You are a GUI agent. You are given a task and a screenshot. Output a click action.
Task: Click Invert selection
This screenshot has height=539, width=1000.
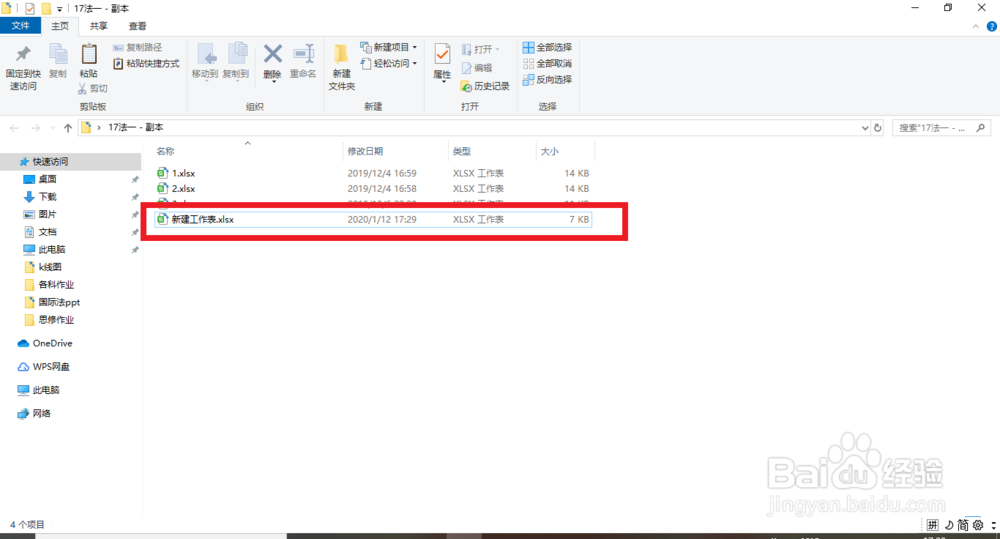(x=547, y=79)
